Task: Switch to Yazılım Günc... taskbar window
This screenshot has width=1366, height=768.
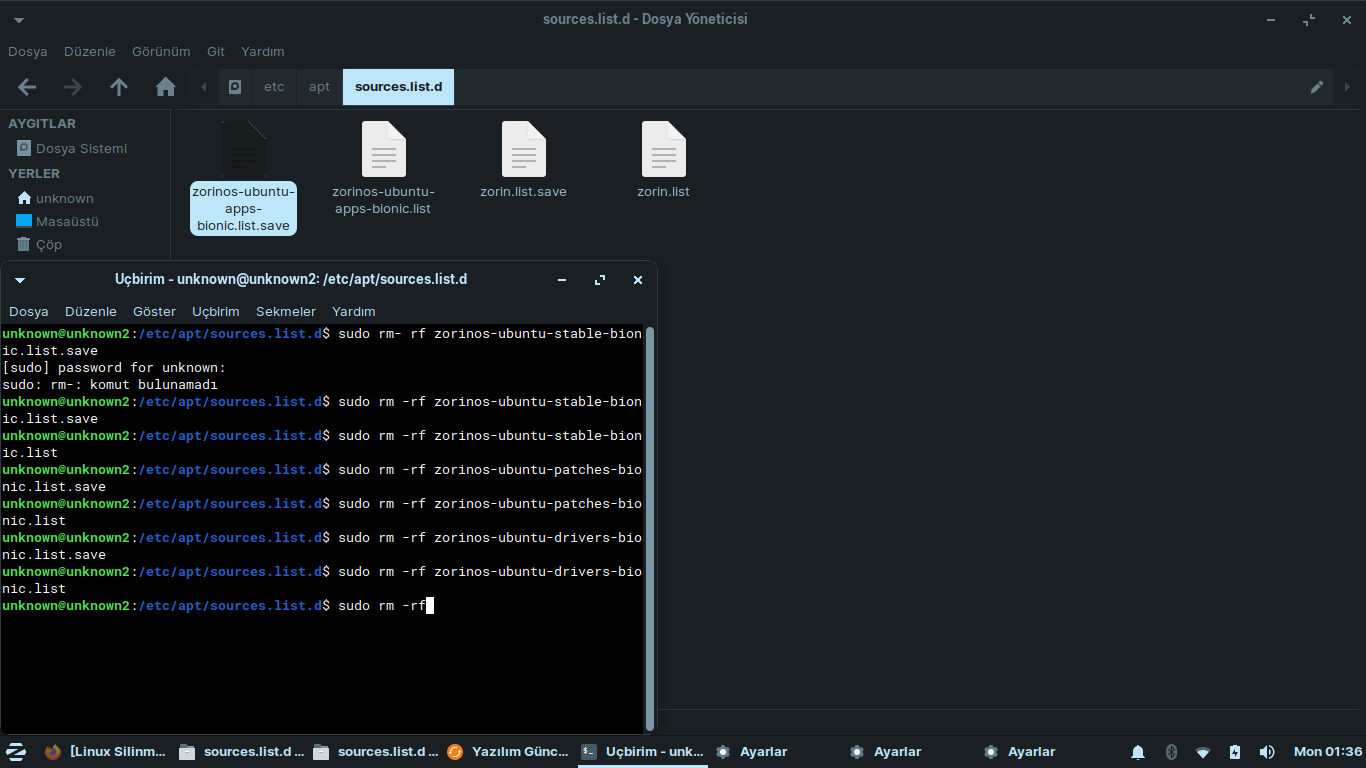Action: 508,751
